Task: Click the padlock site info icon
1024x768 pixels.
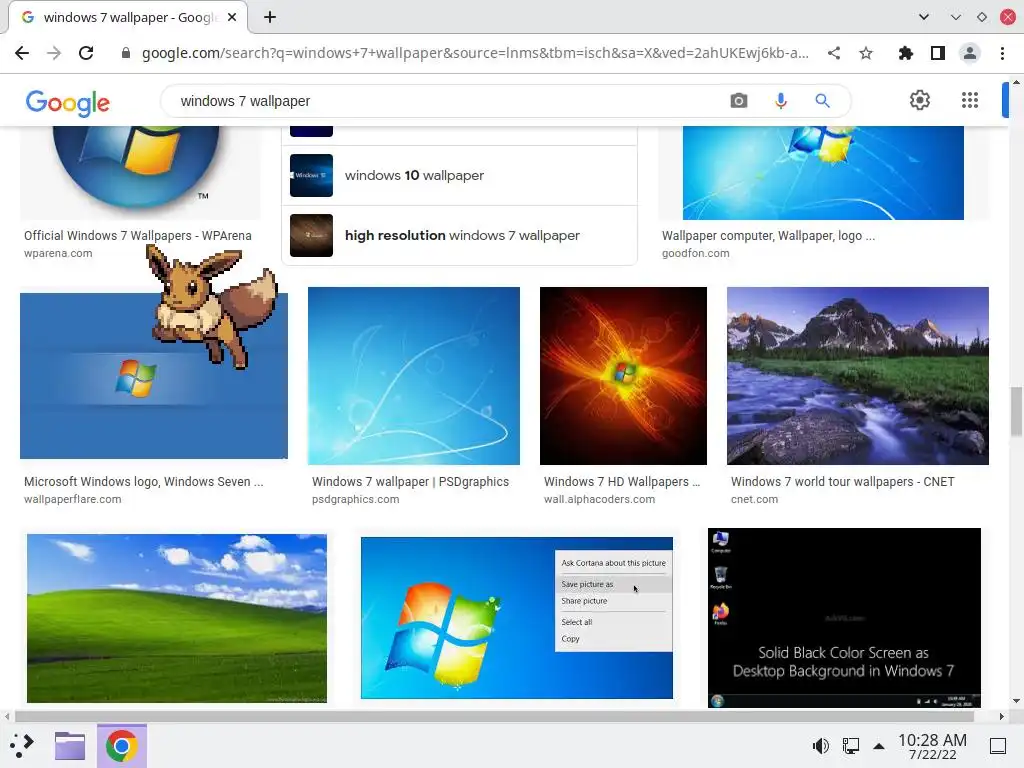Action: click(x=125, y=53)
